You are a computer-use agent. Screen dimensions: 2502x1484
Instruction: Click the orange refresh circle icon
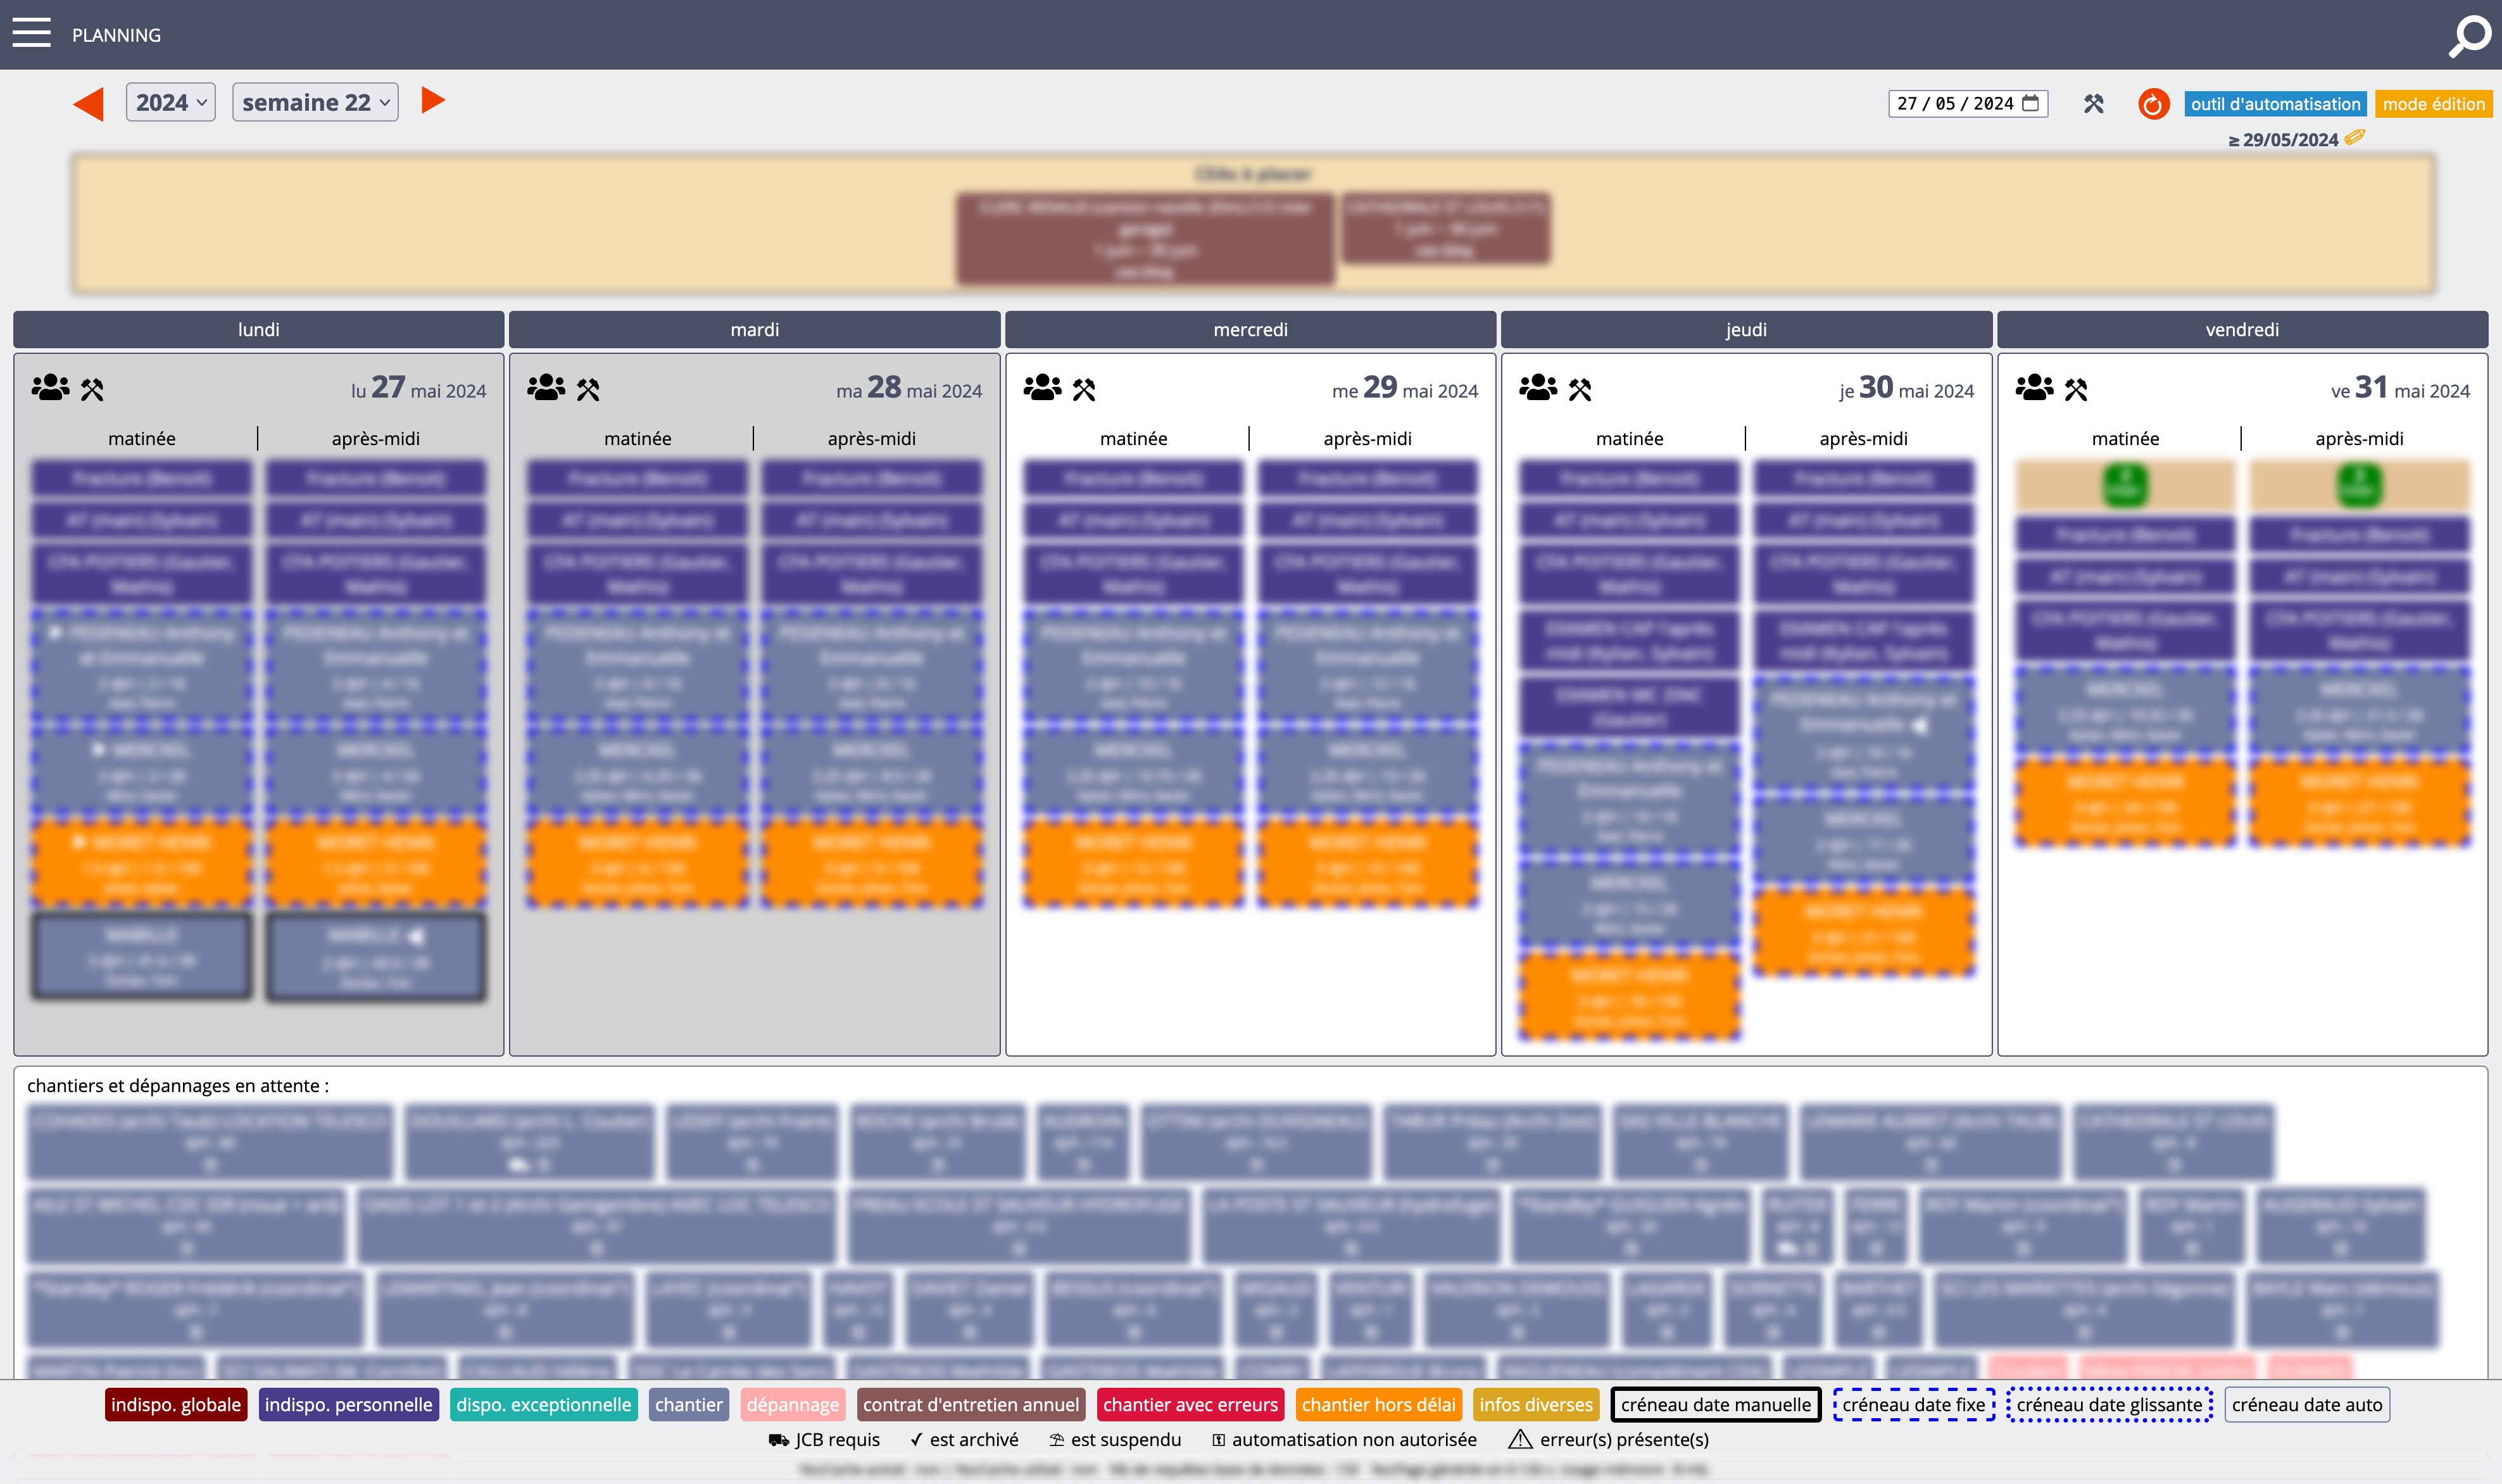[2153, 104]
